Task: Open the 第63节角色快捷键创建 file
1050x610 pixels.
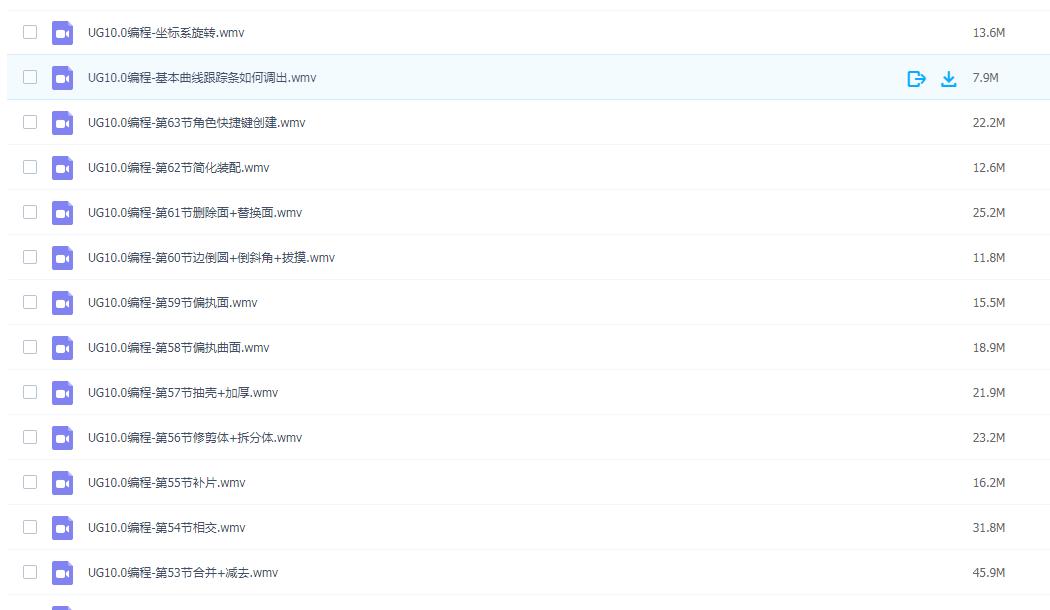Action: [x=196, y=122]
